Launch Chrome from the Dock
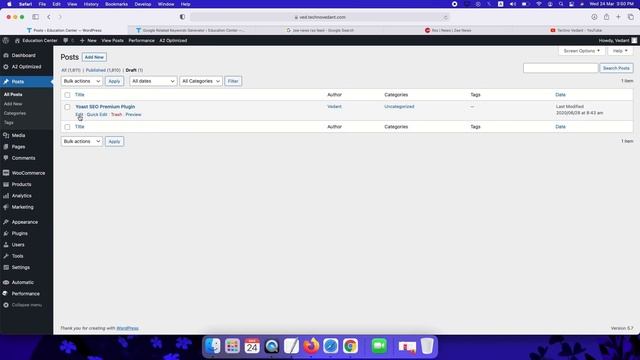This screenshot has width=640, height=360. [350, 346]
